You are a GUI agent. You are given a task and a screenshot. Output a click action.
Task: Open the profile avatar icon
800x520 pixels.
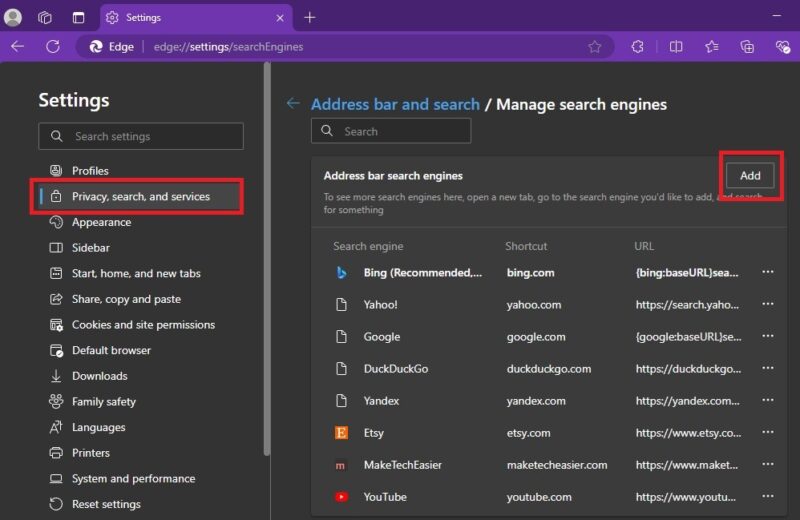(13, 17)
